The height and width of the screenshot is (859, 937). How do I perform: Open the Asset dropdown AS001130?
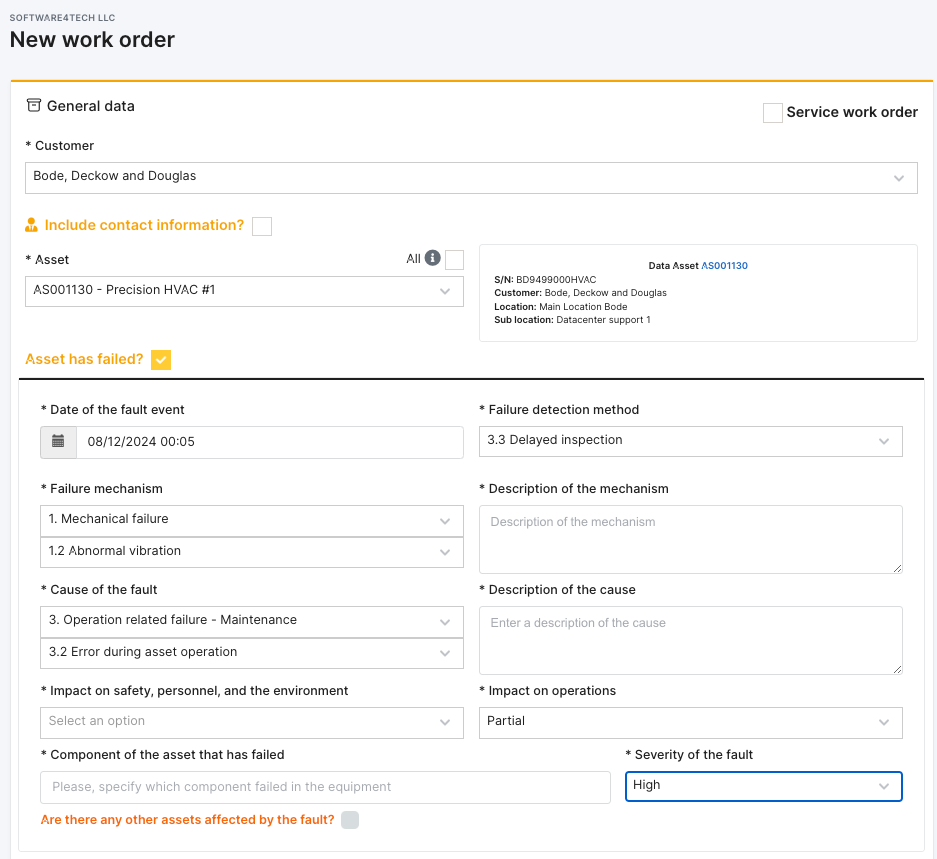click(244, 291)
